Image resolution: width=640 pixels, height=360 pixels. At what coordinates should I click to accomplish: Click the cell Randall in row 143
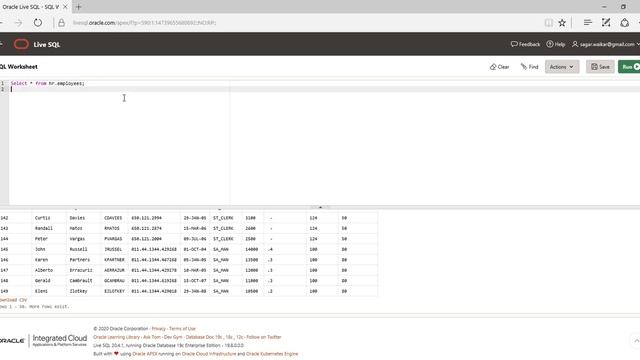click(x=44, y=228)
